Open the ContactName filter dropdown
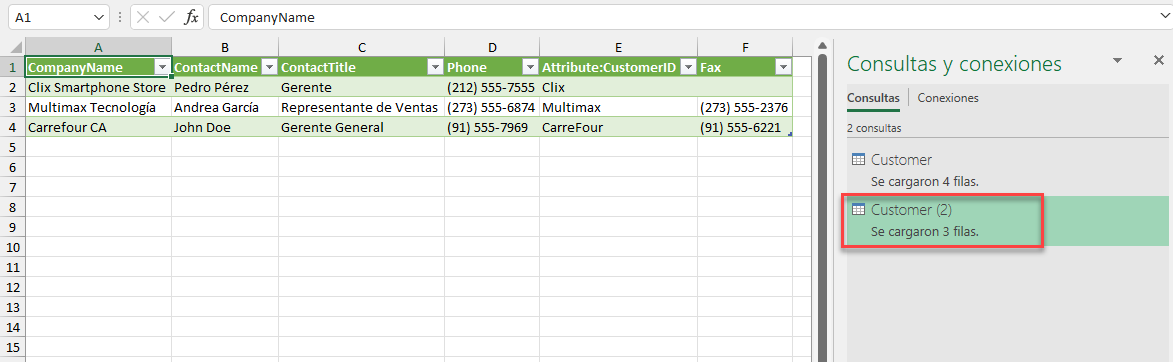 270,67
